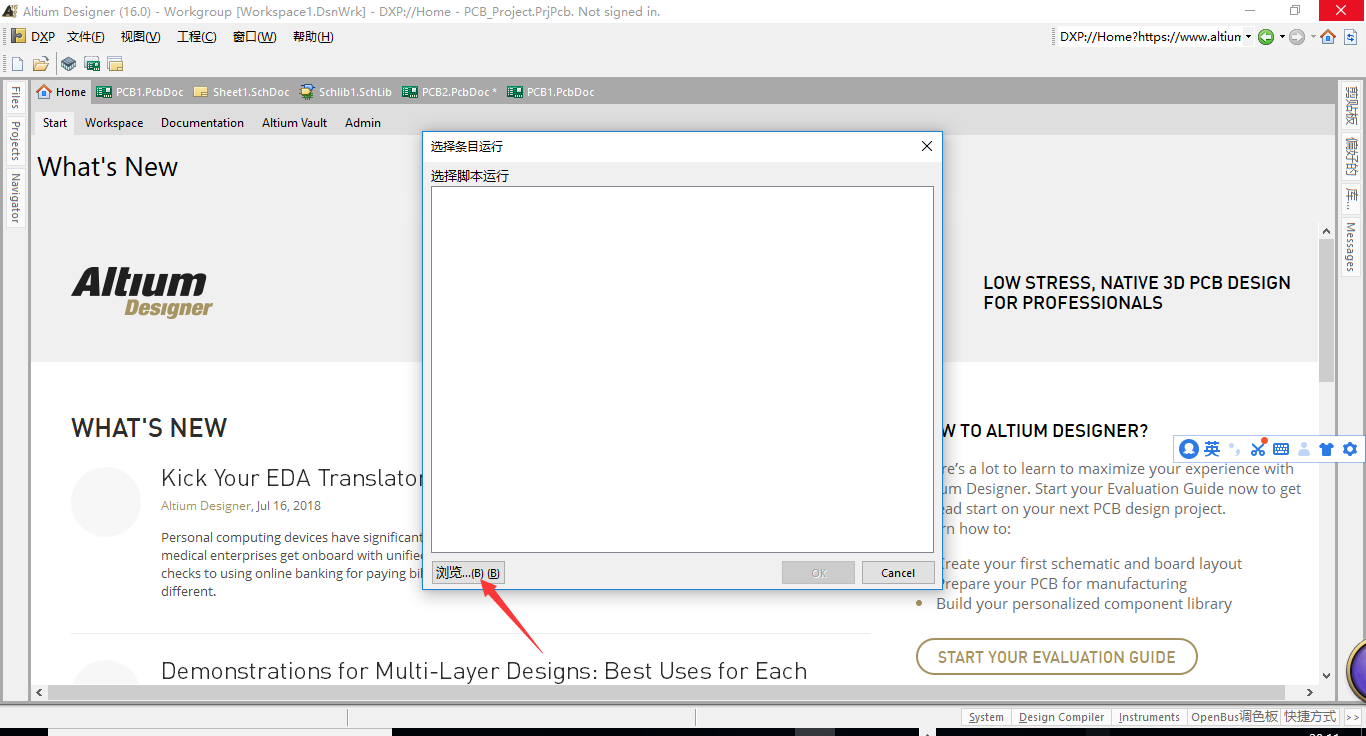Open the 文件(F) menu
The image size is (1366, 736).
[86, 37]
